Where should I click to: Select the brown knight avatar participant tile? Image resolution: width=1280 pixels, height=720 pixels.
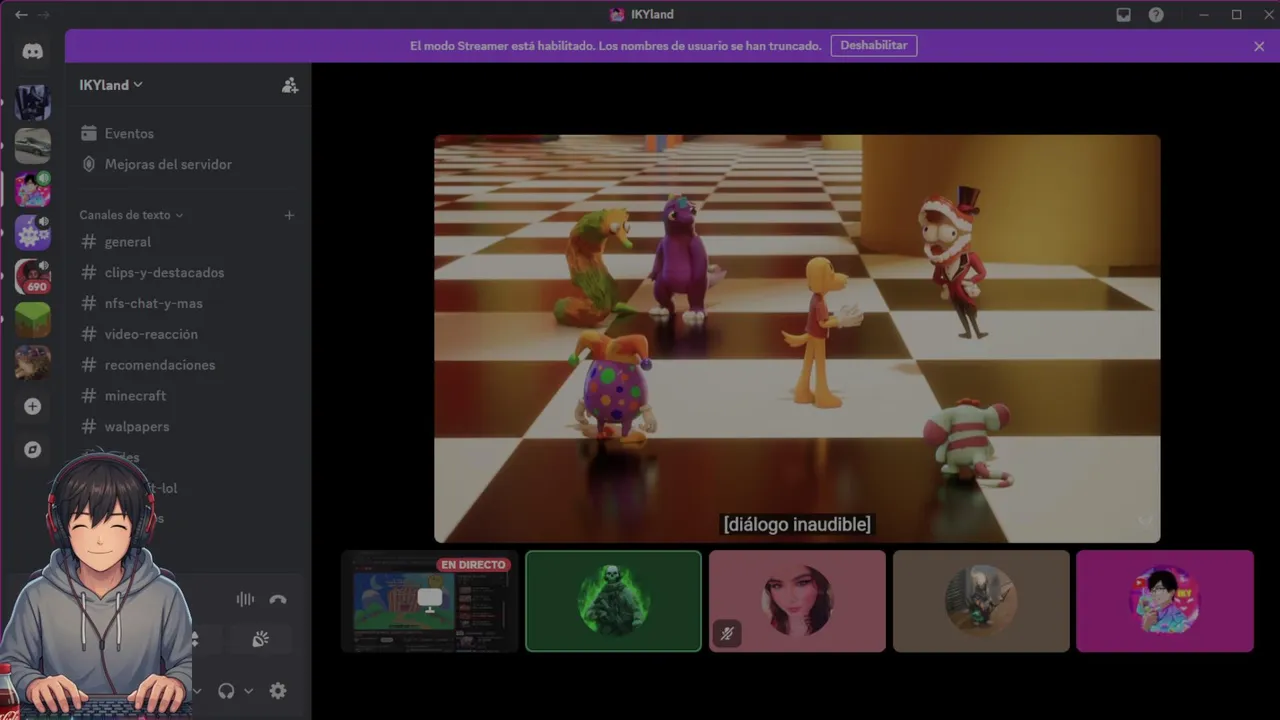(x=981, y=601)
